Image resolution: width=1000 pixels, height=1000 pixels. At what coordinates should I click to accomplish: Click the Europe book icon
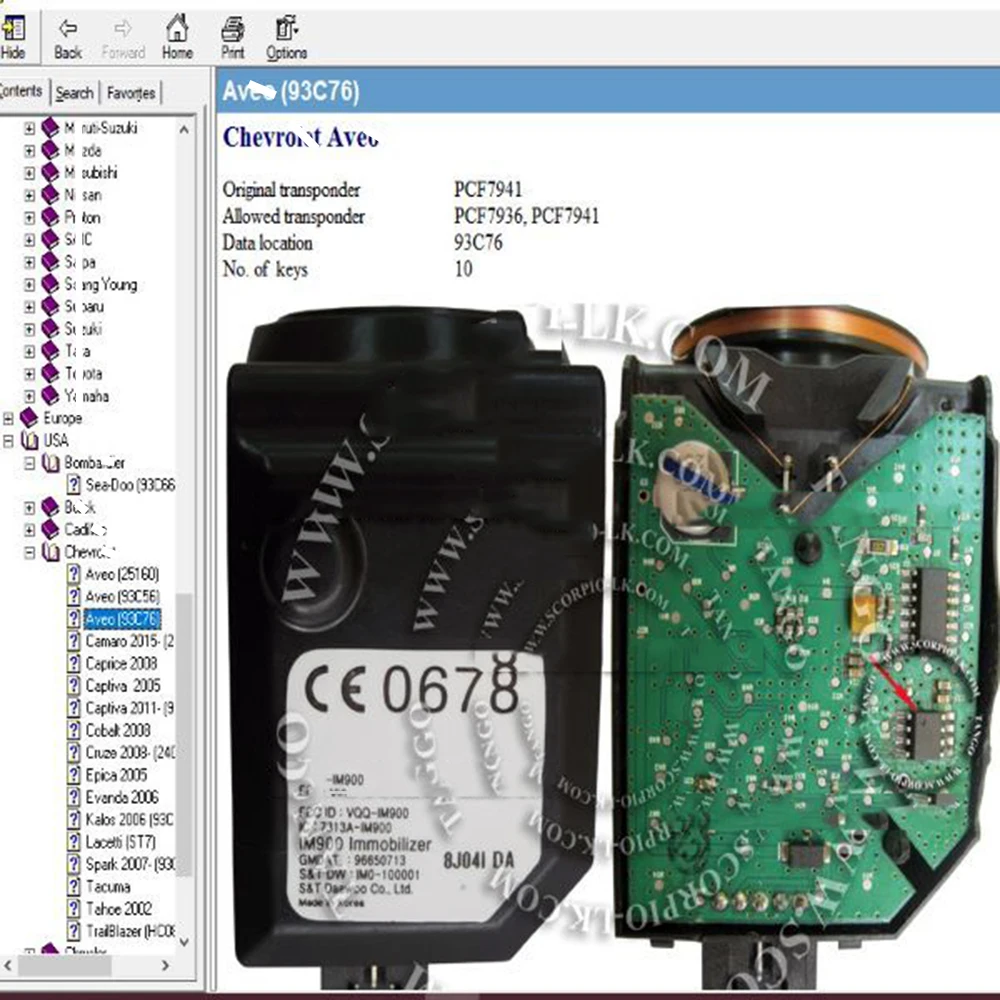coord(29,418)
